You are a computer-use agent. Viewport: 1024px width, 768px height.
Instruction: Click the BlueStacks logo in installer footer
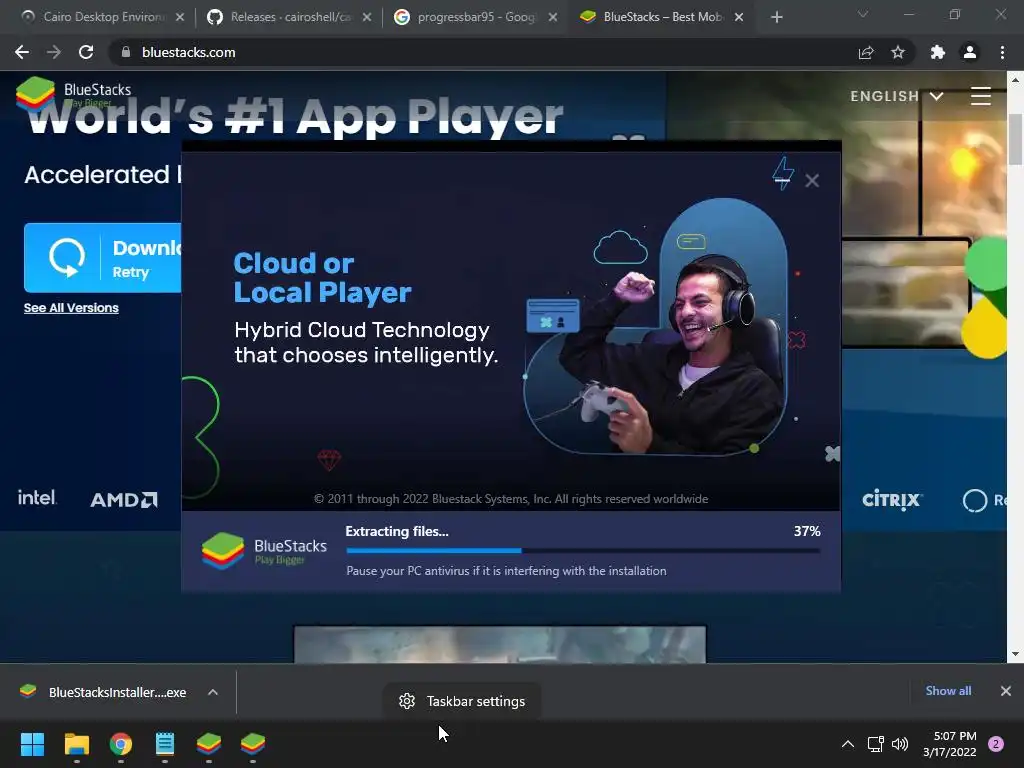[x=264, y=551]
